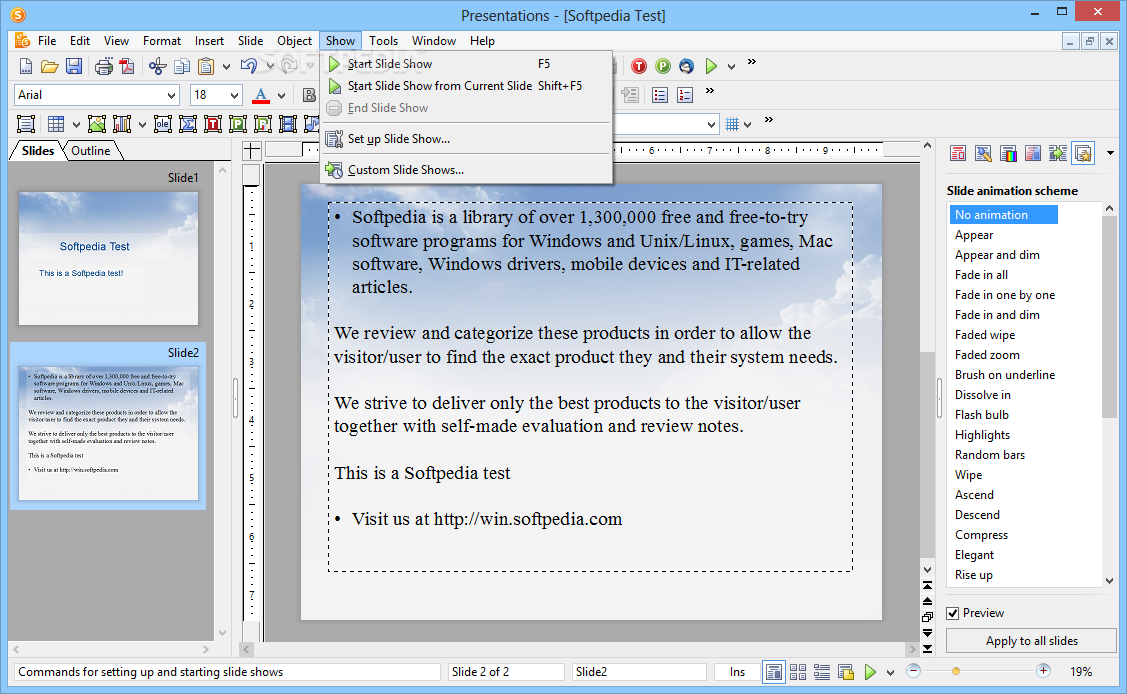The height and width of the screenshot is (694, 1127).
Task: Open color scheme icon in sidebar
Action: pos(1008,153)
